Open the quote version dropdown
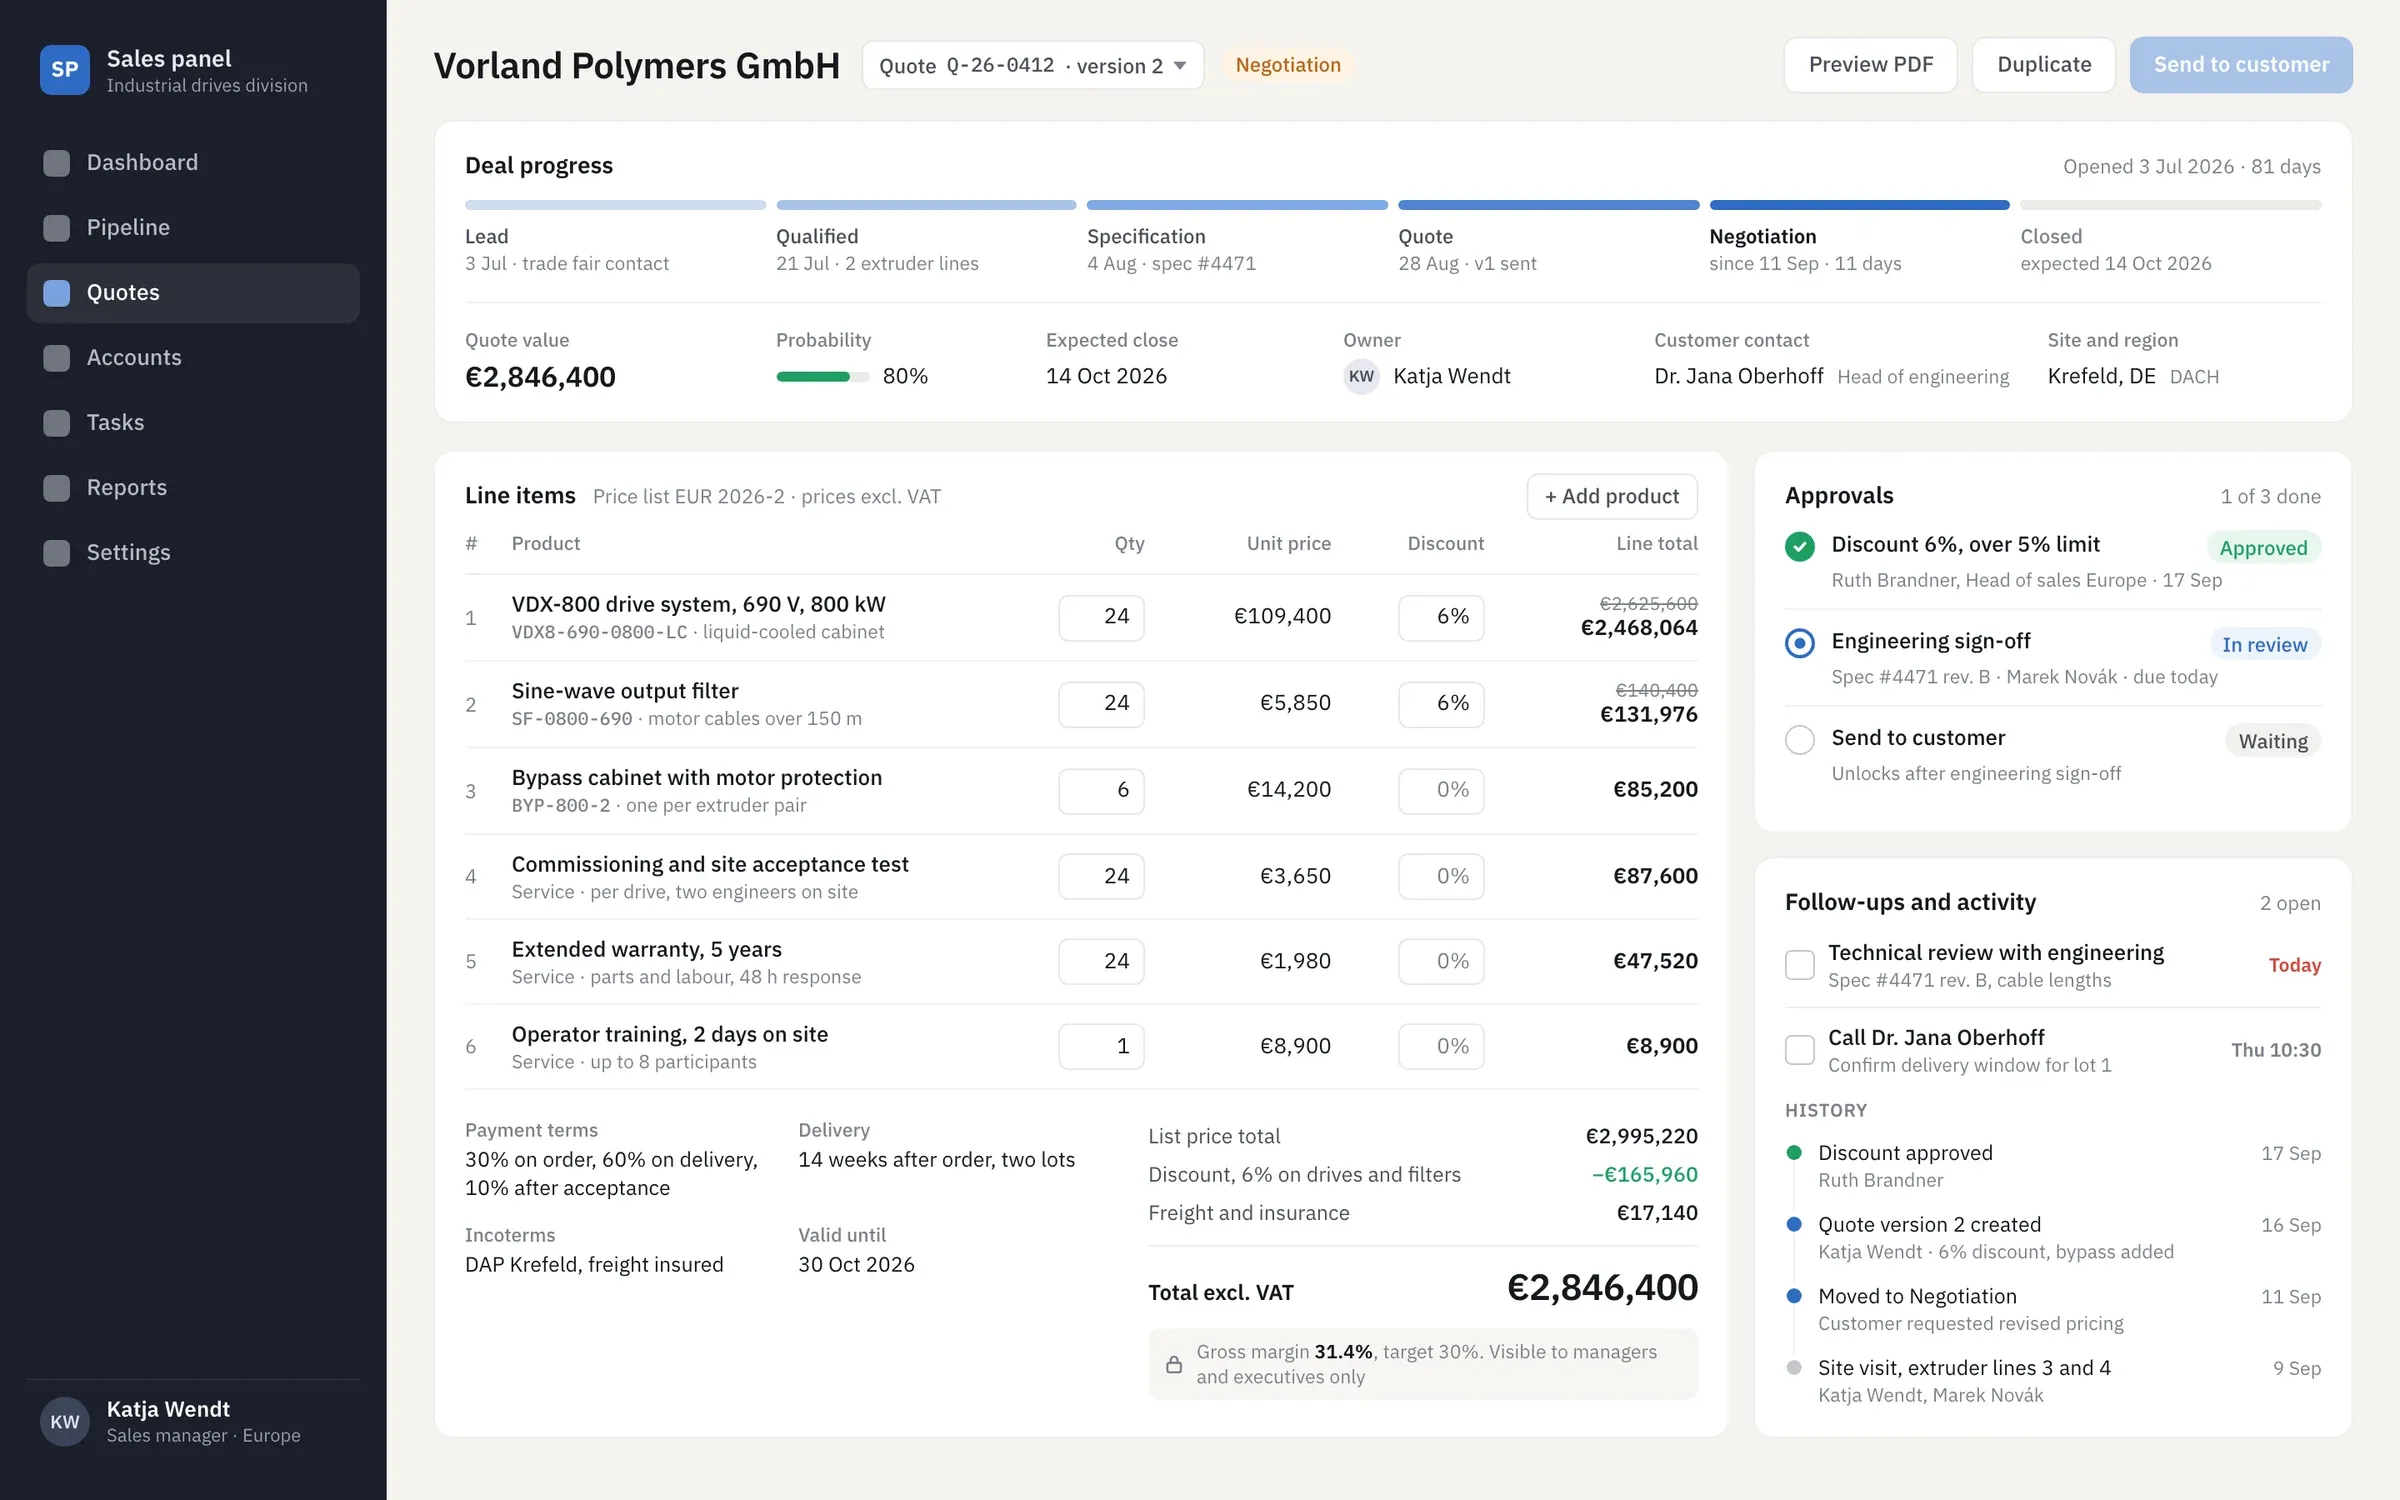Viewport: 2400px width, 1500px height. point(1033,65)
